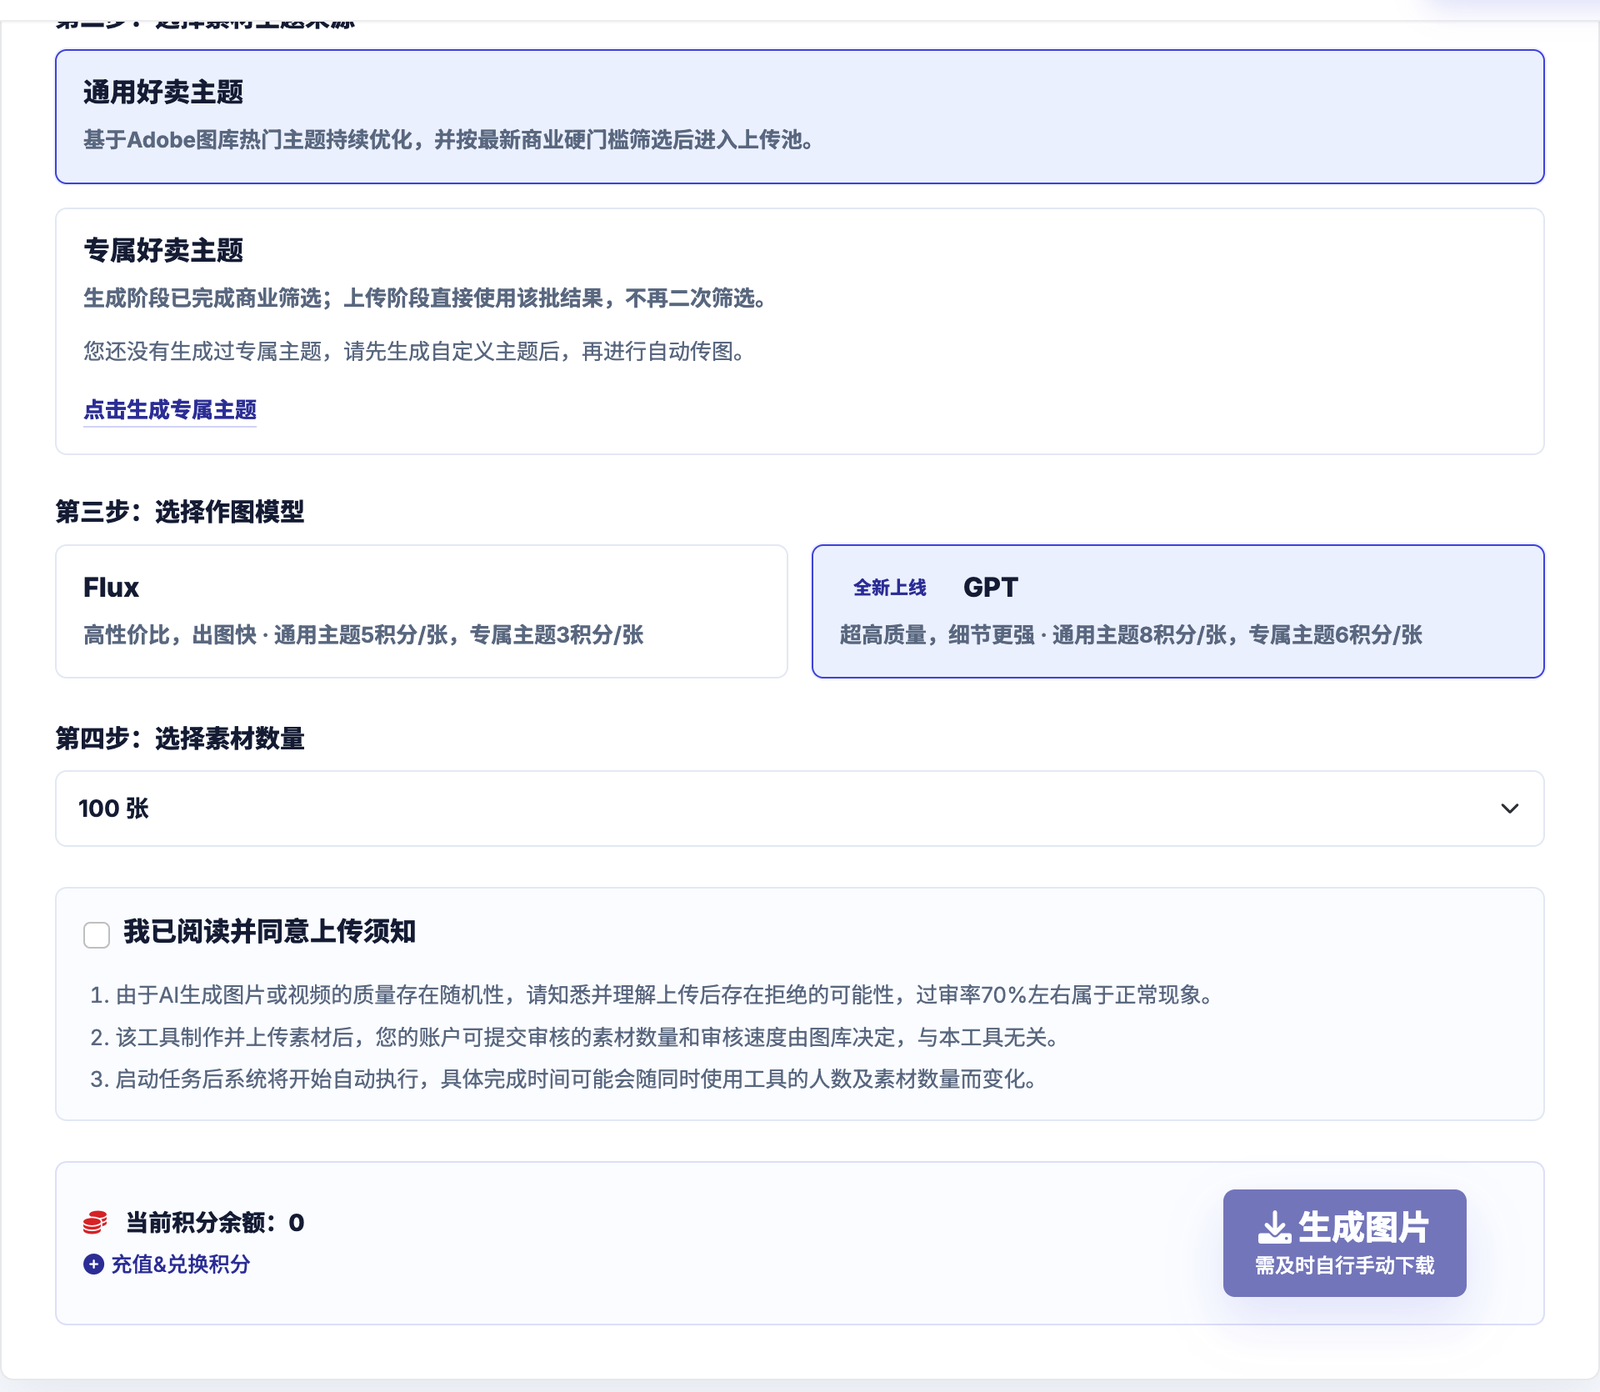
Task: Open the 点击生成专属主题 link
Action: tap(170, 410)
